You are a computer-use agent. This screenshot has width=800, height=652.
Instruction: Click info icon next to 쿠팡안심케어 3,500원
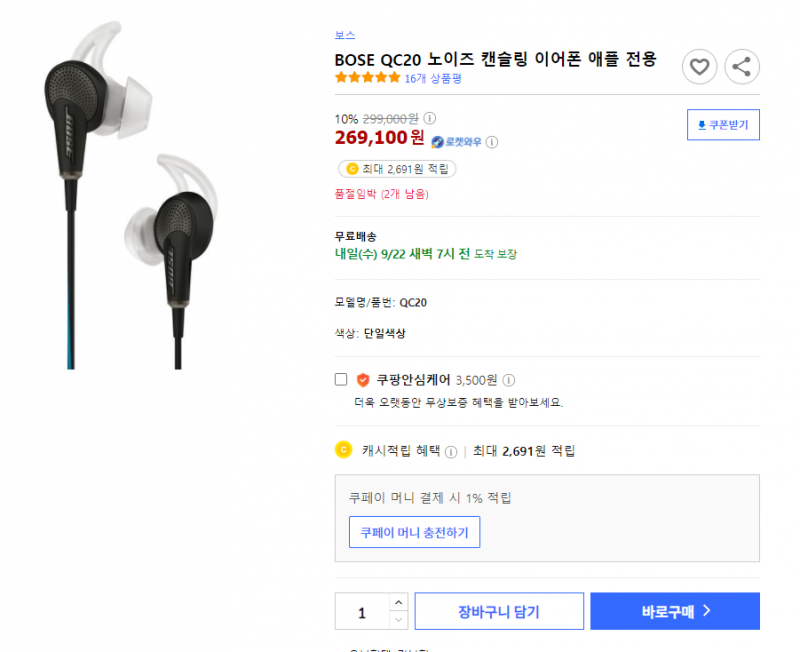click(x=509, y=380)
